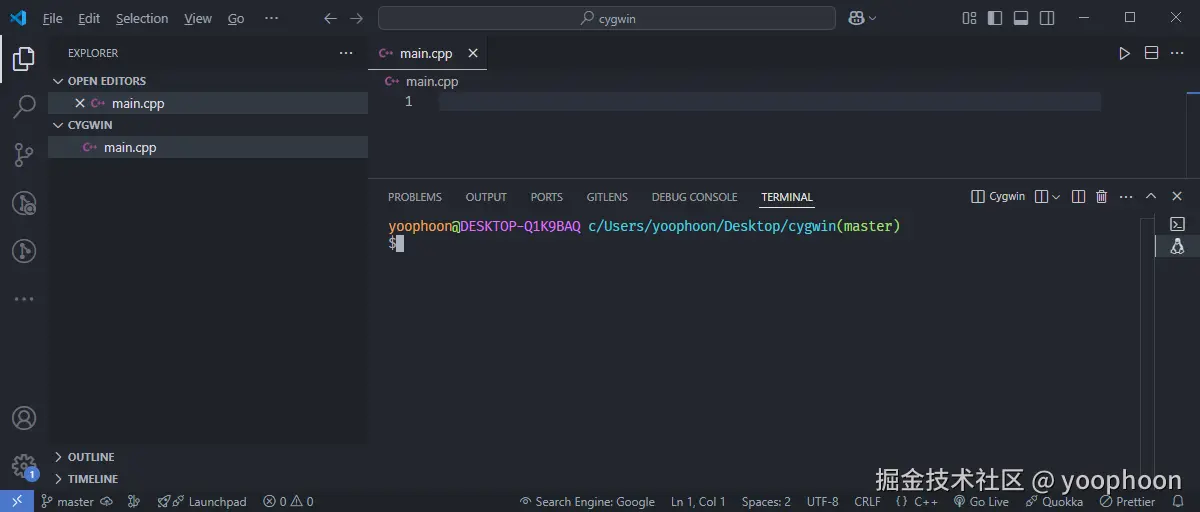Click Go Live in status bar
The height and width of the screenshot is (512, 1200).
tap(981, 501)
